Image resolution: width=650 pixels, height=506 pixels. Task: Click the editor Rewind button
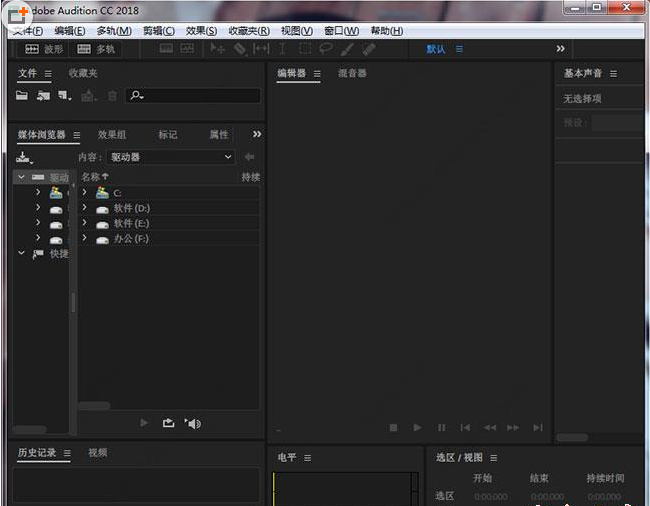[490, 427]
